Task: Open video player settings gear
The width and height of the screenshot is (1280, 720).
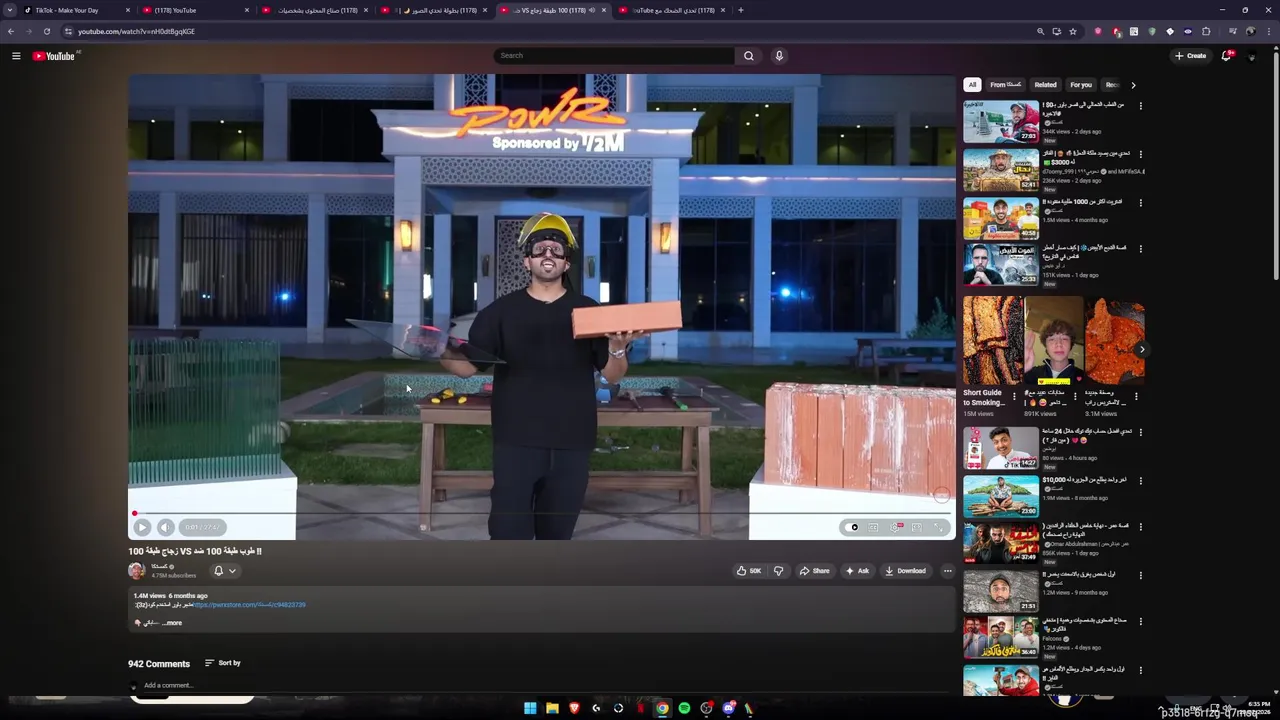Action: tap(895, 527)
